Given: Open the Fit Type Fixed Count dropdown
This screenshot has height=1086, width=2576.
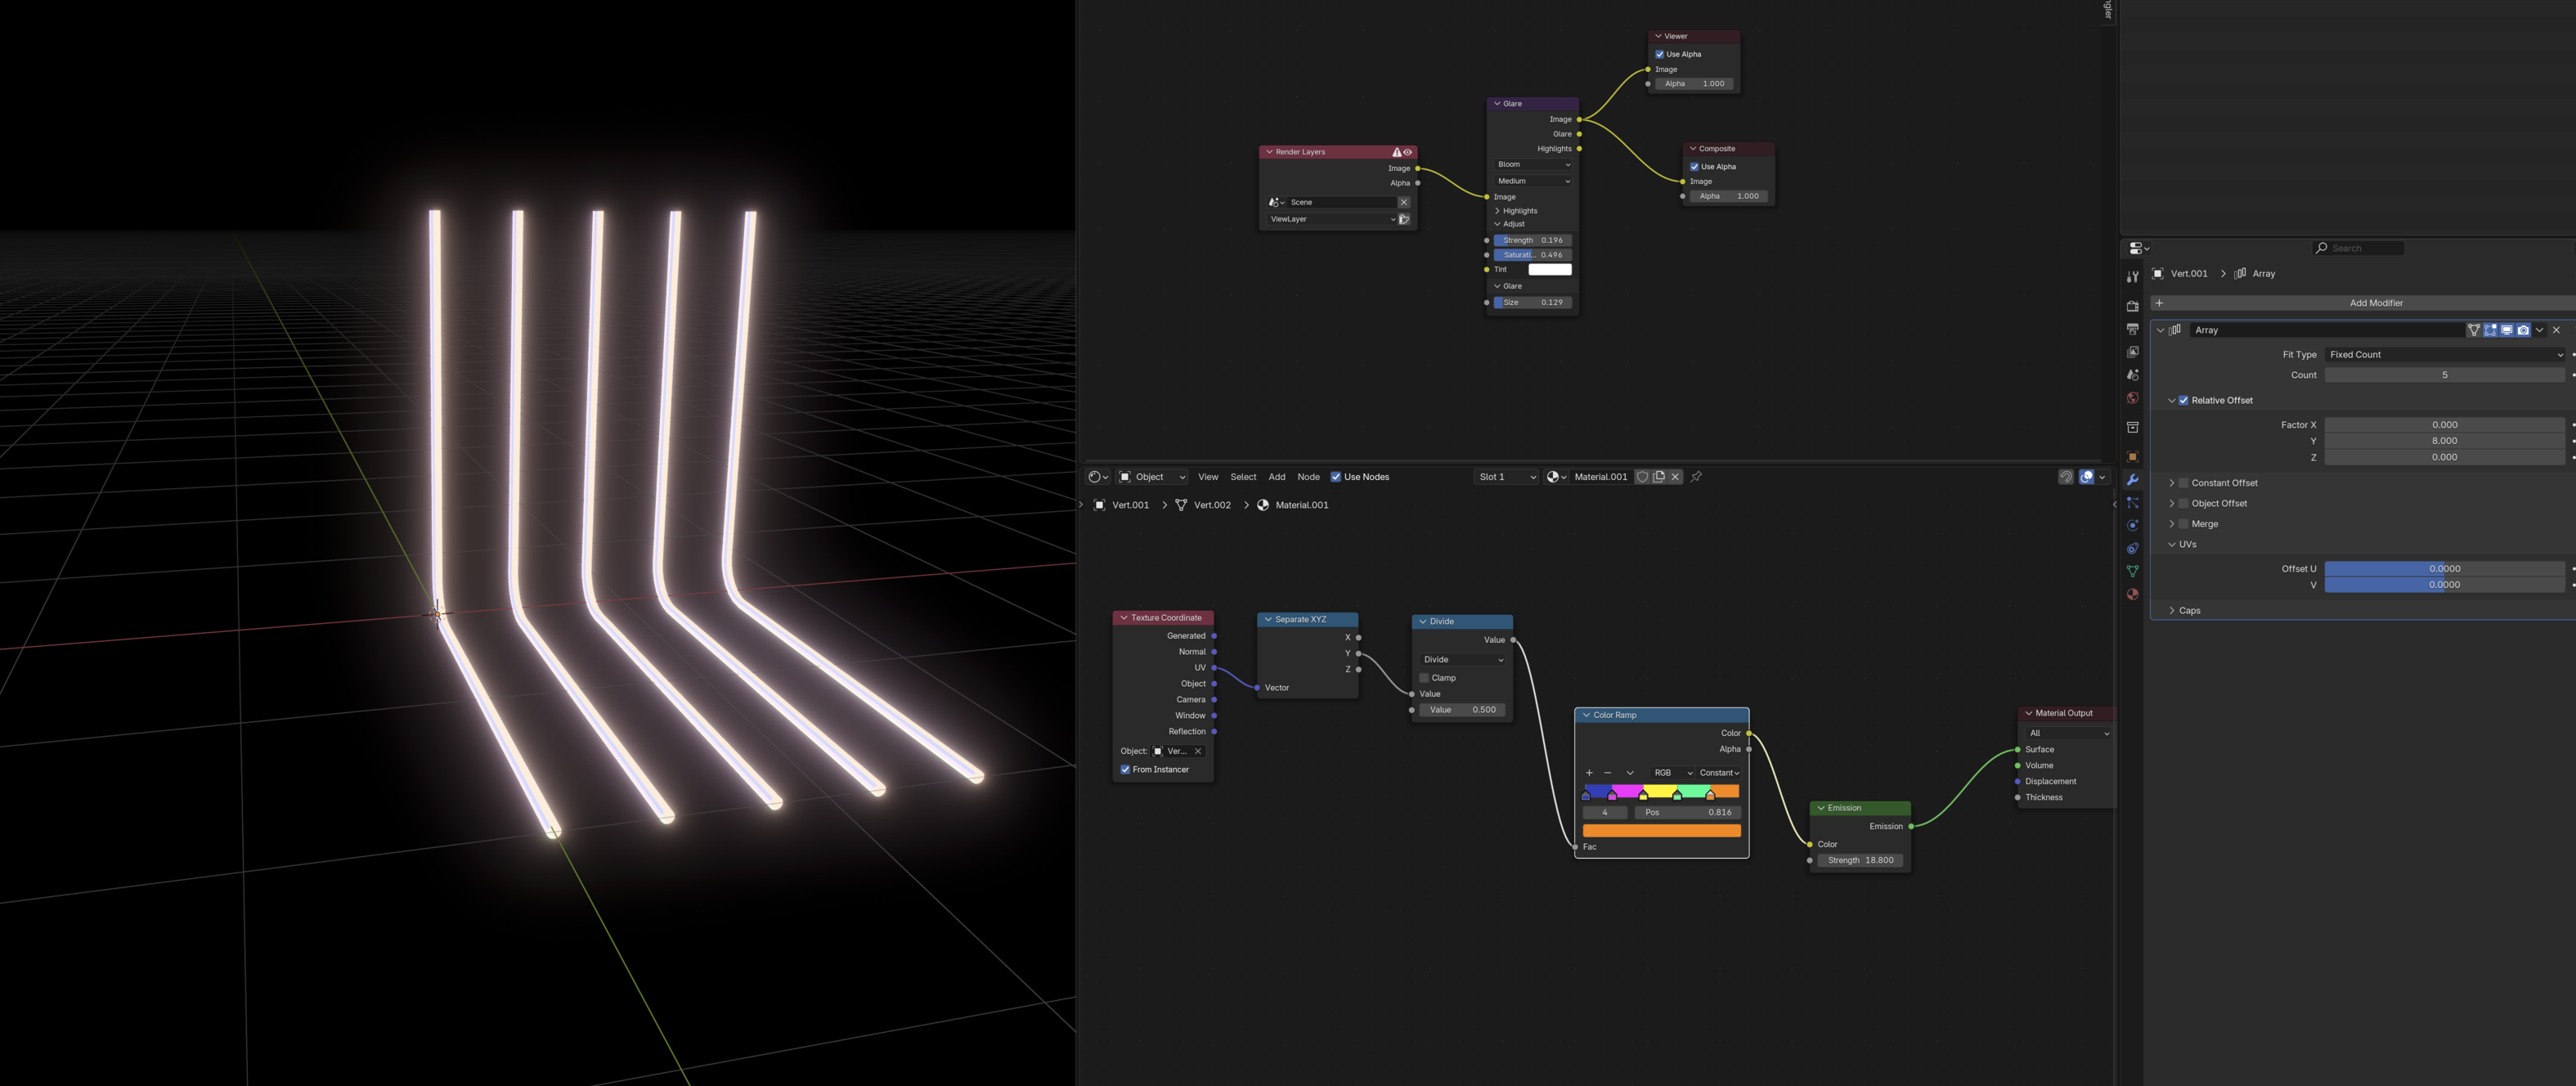Looking at the screenshot, I should 2445,354.
